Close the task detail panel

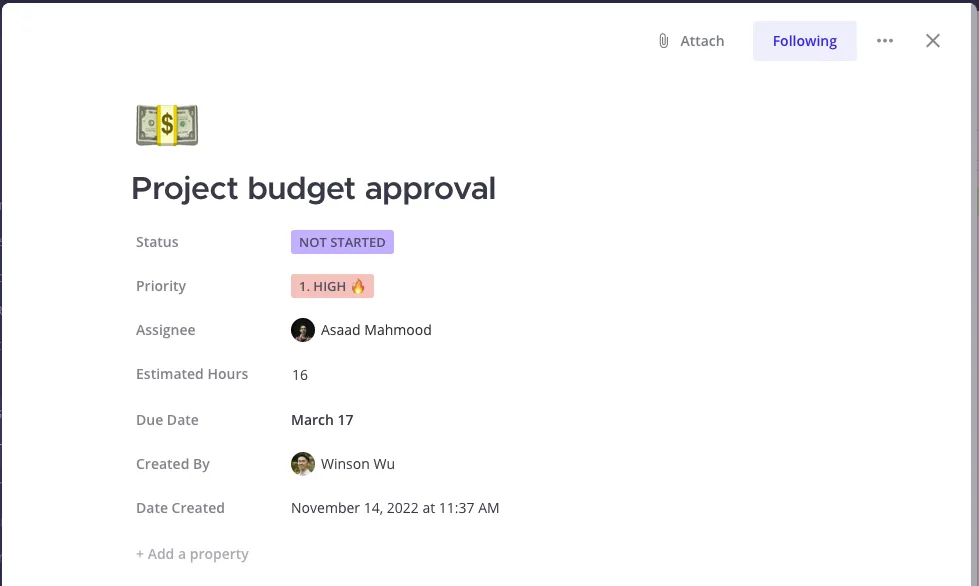tap(933, 41)
